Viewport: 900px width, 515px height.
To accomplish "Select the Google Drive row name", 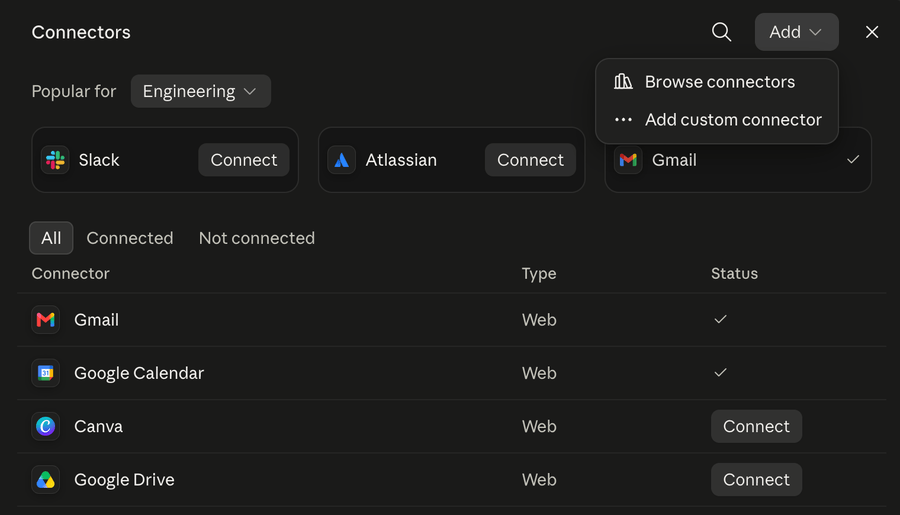I will tap(124, 480).
